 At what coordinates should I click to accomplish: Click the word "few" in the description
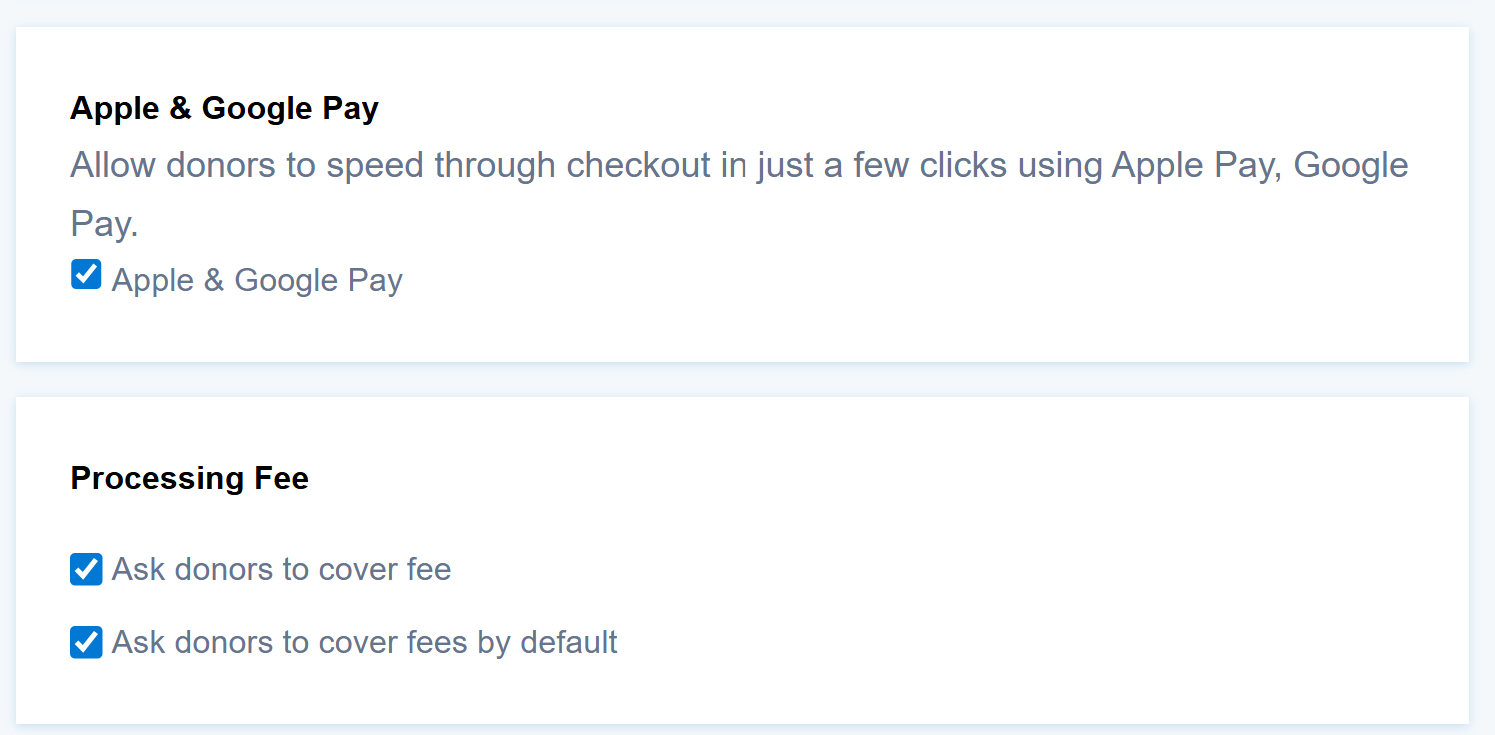(881, 165)
